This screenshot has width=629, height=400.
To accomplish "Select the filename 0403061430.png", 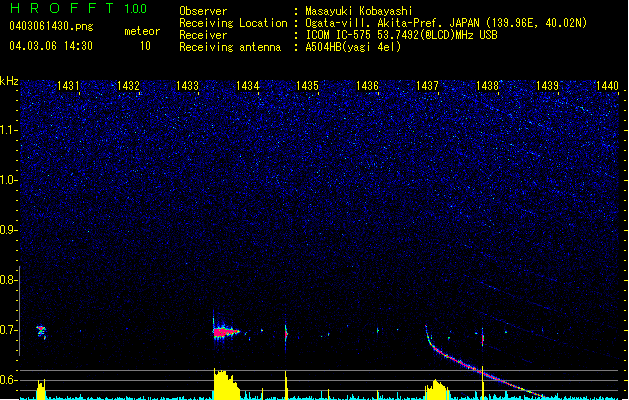I will pyautogui.click(x=51, y=26).
